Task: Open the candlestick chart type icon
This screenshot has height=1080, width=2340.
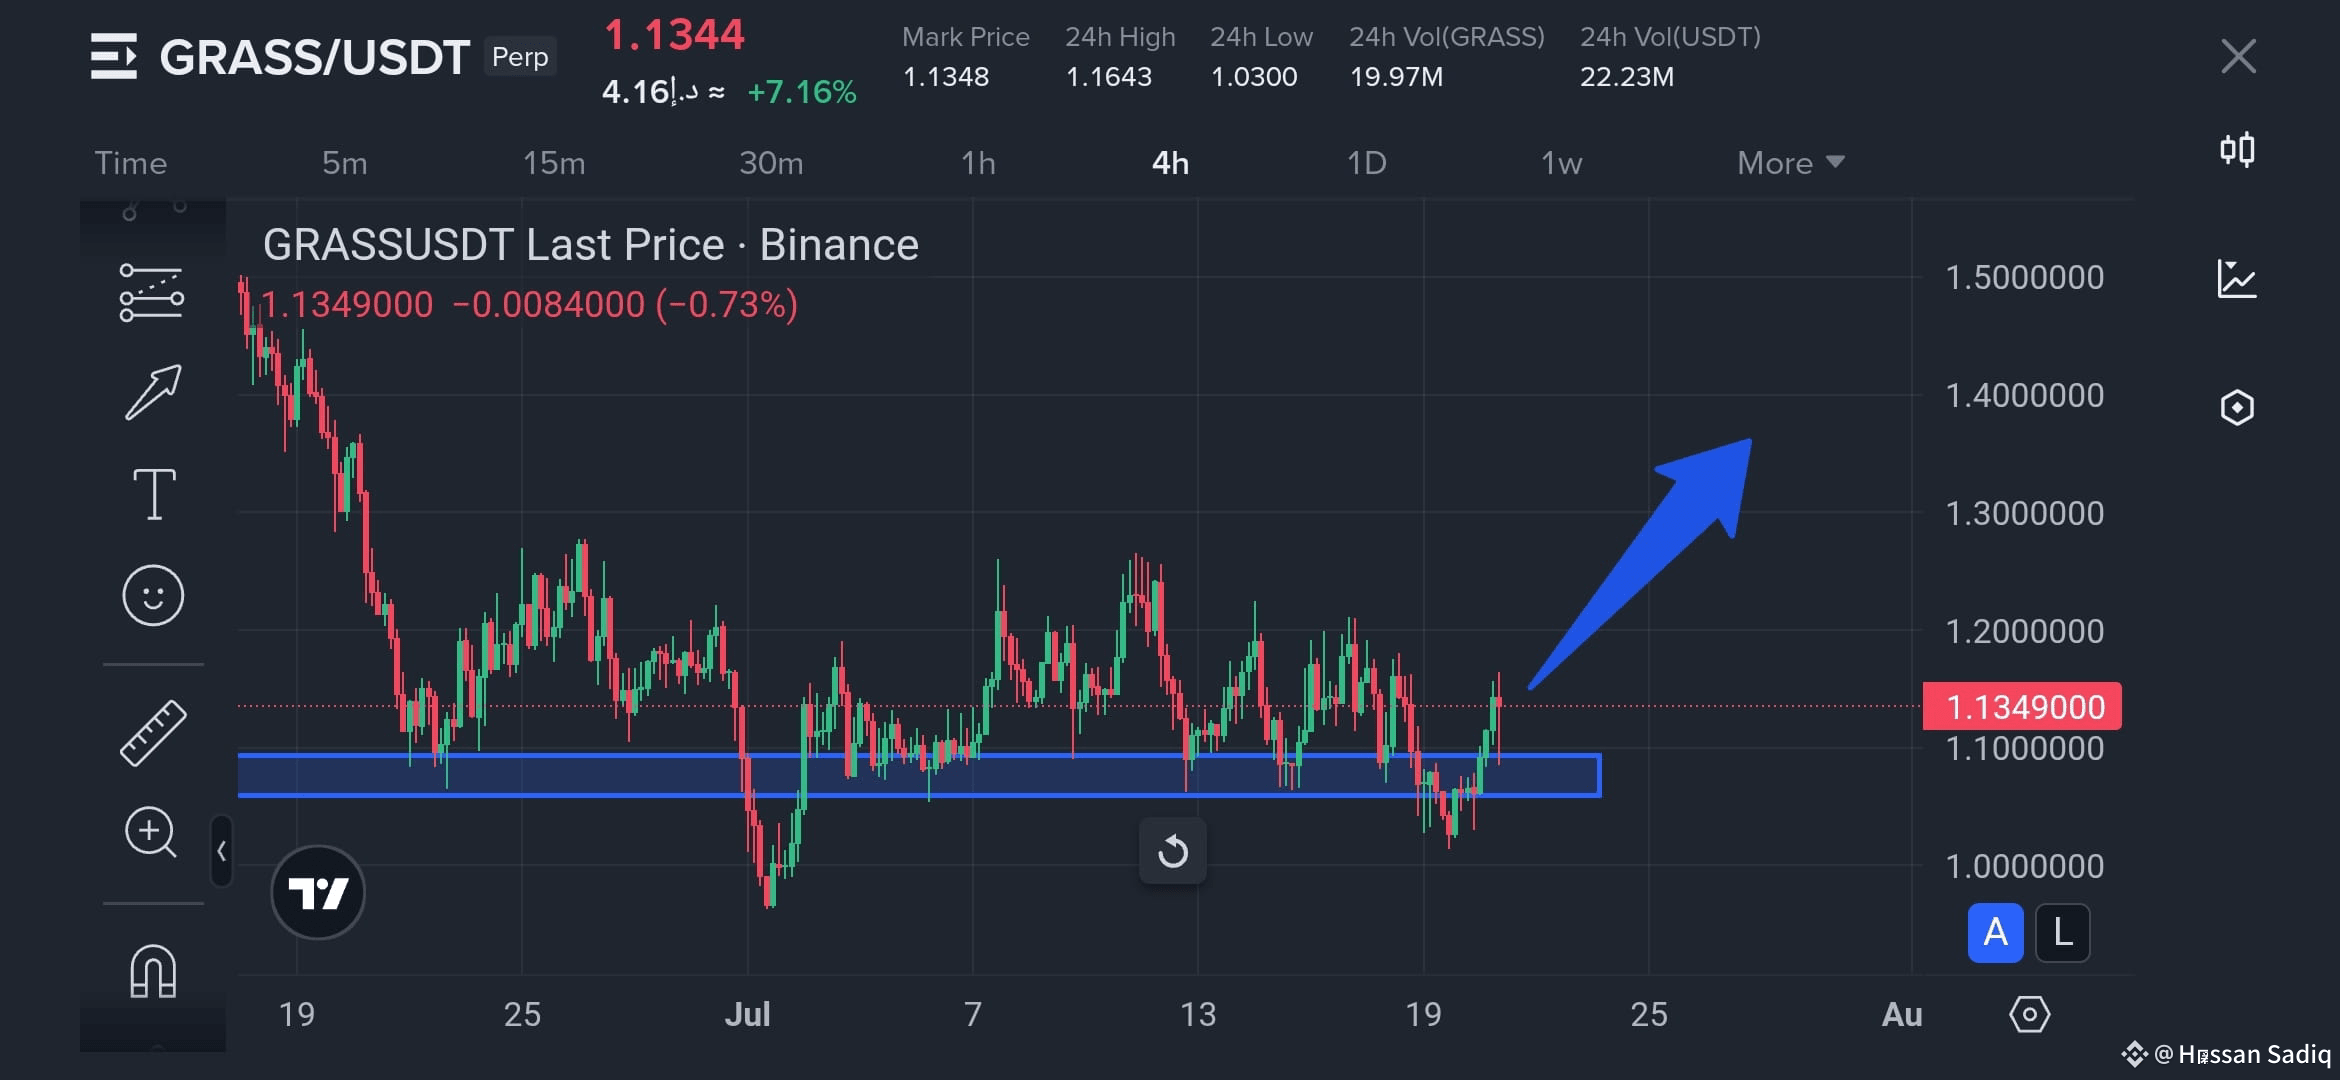Action: pos(2237,150)
